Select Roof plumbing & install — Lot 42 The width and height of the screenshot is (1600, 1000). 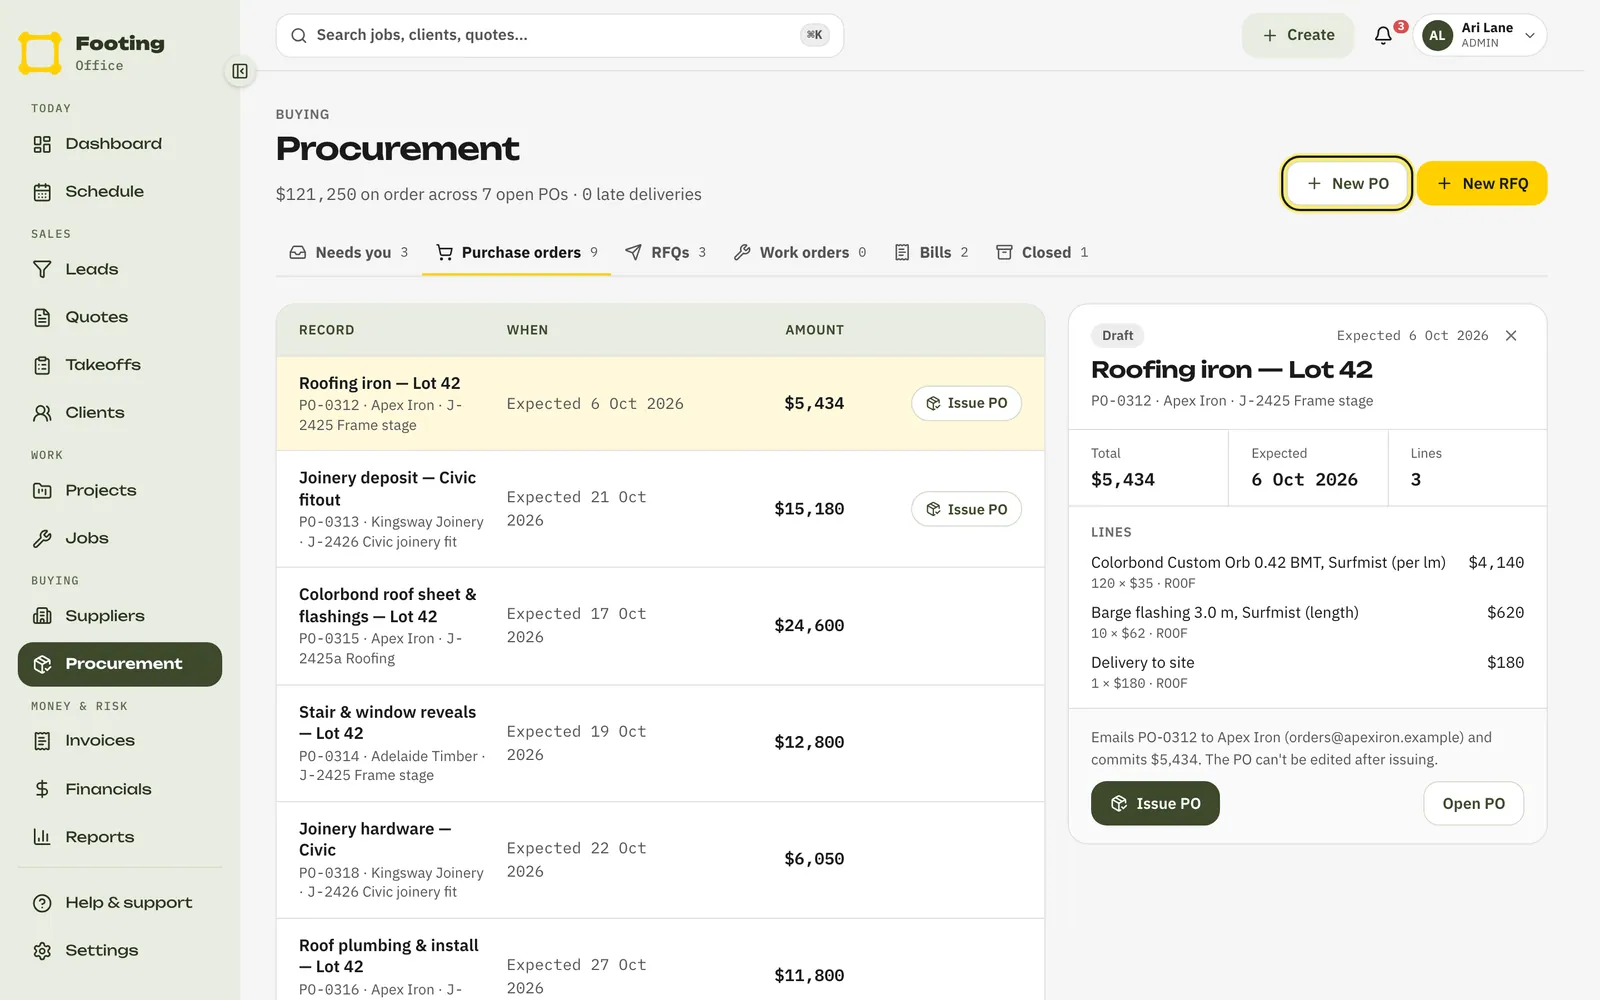coord(660,960)
